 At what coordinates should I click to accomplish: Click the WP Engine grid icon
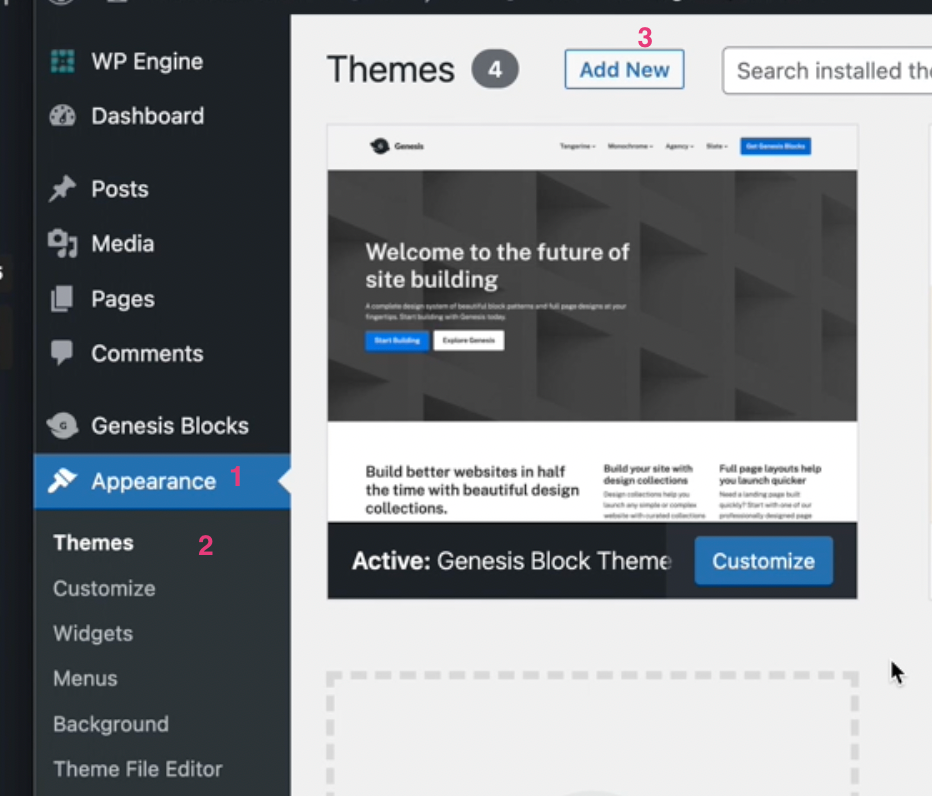coord(62,61)
